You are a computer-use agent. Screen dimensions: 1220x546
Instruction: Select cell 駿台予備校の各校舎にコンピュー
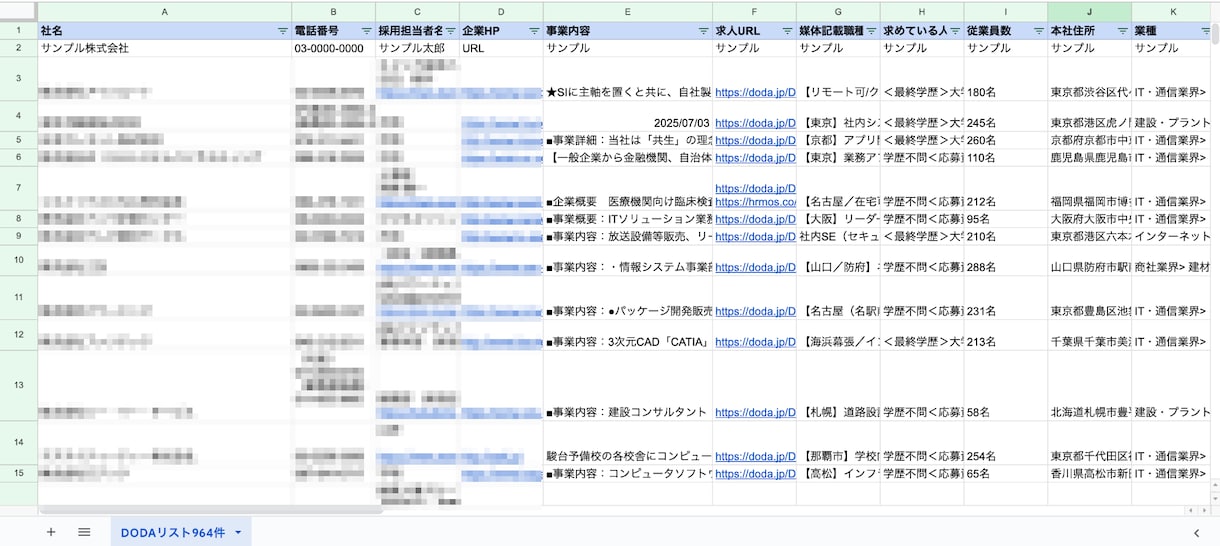pos(628,443)
